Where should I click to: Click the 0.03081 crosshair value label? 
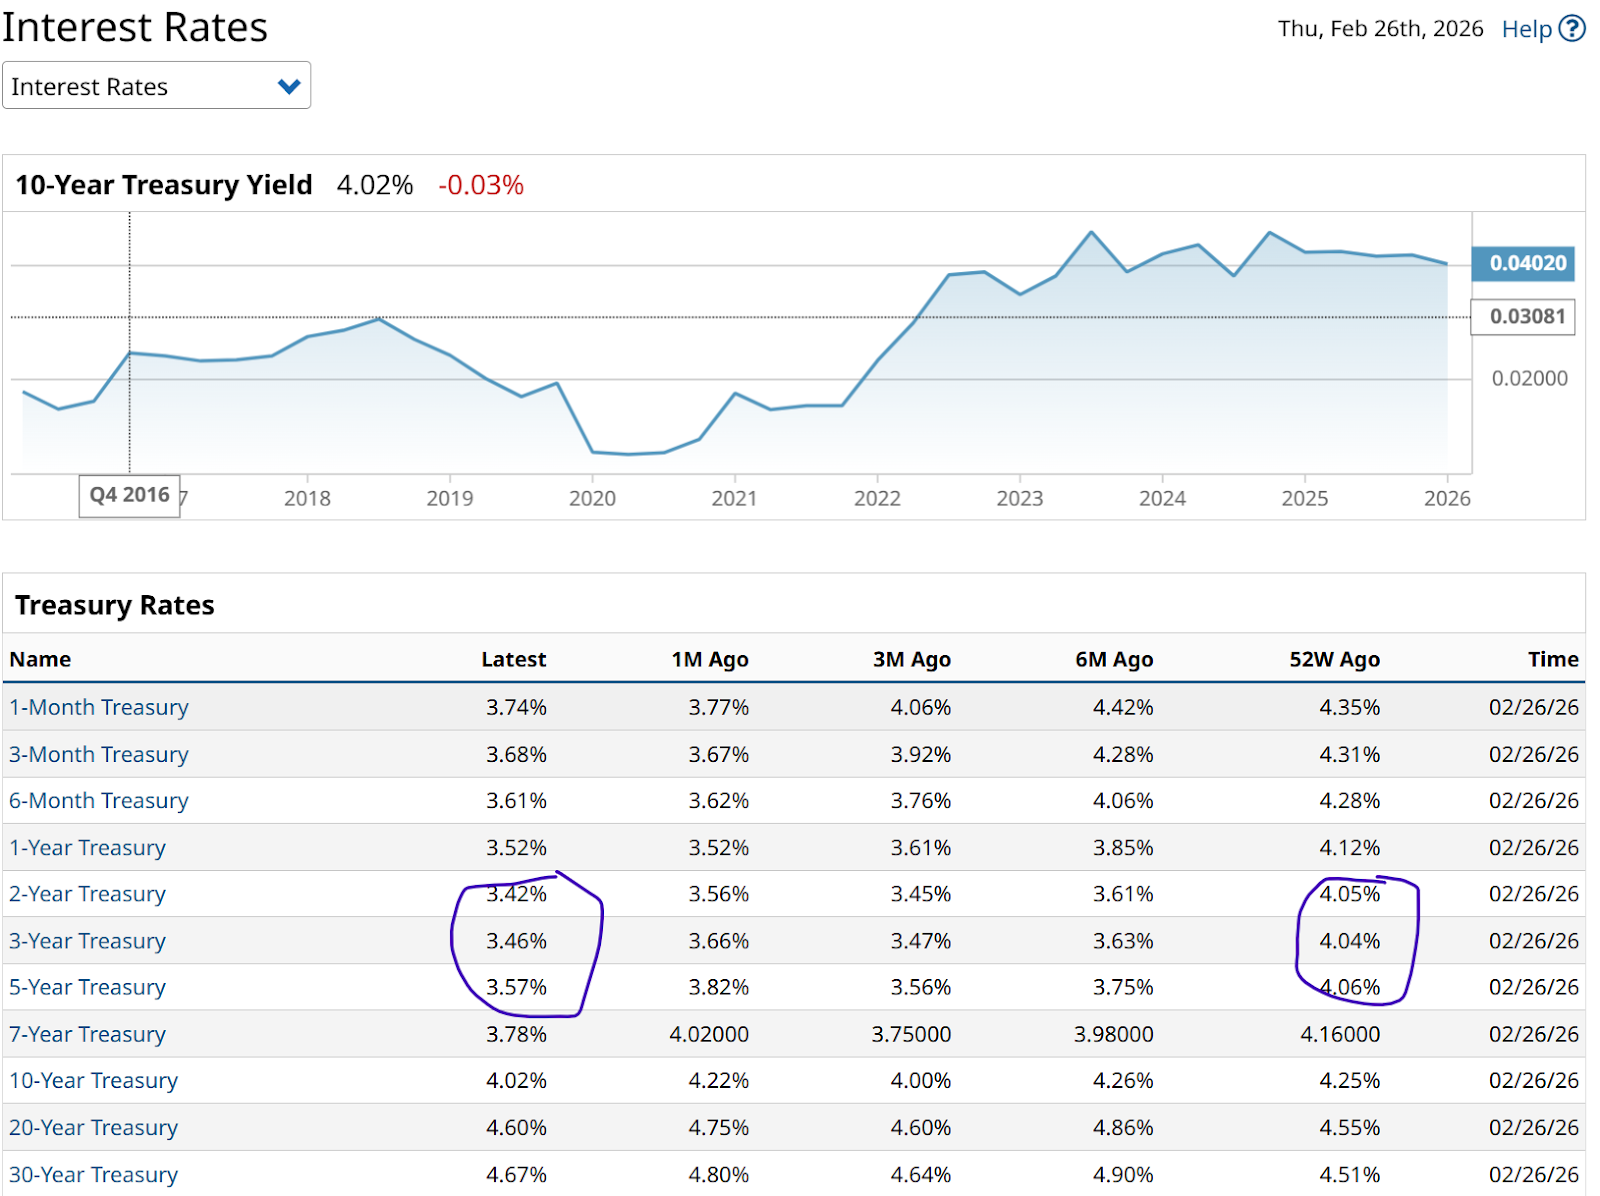point(1526,317)
